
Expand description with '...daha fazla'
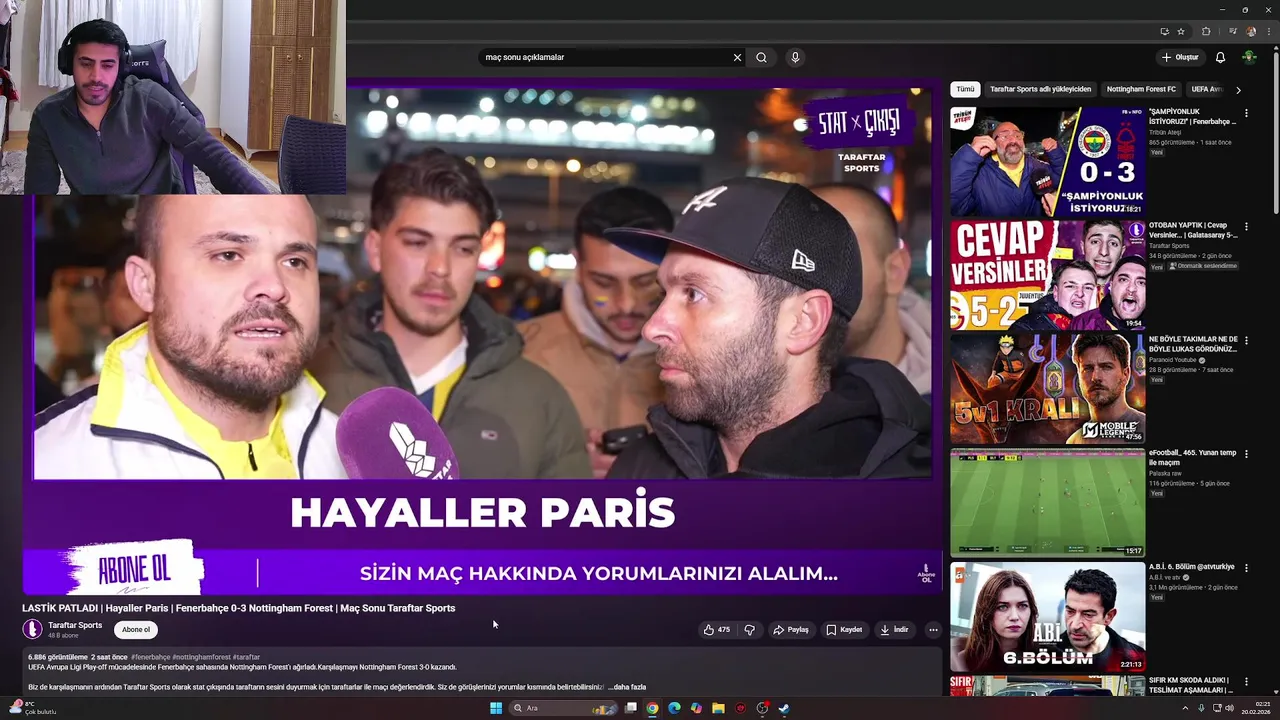click(x=627, y=687)
